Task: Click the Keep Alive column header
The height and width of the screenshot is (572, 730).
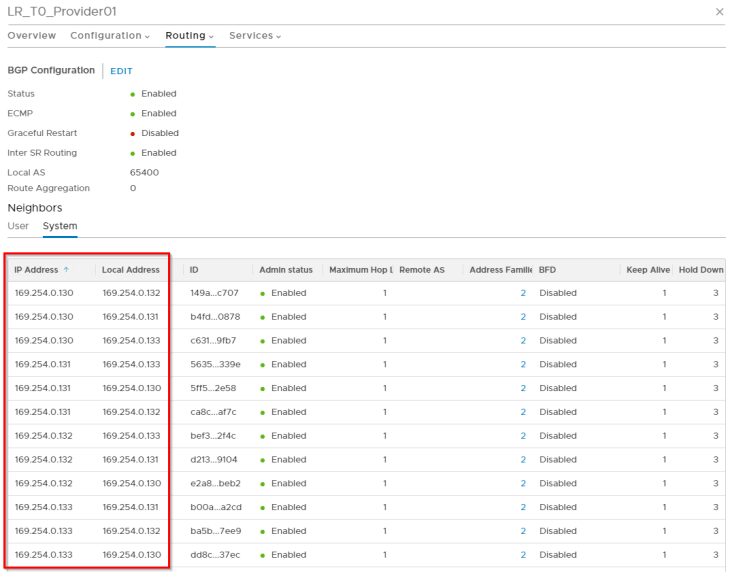Action: pos(646,270)
